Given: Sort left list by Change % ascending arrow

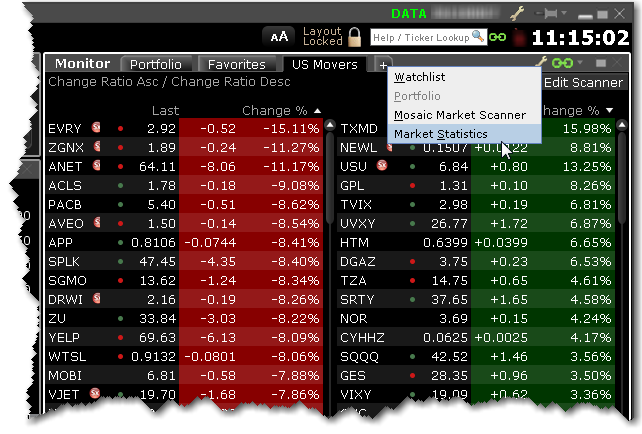Looking at the screenshot, I should (318, 110).
